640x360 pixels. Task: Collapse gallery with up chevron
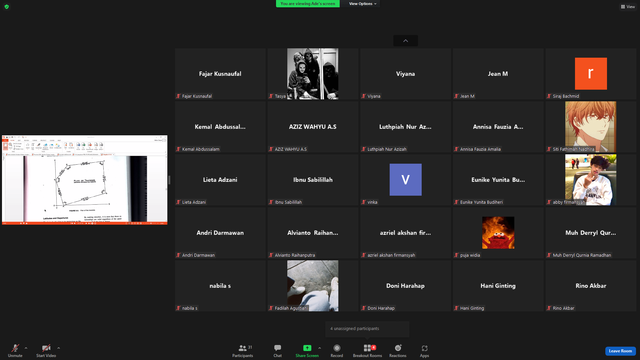[405, 41]
